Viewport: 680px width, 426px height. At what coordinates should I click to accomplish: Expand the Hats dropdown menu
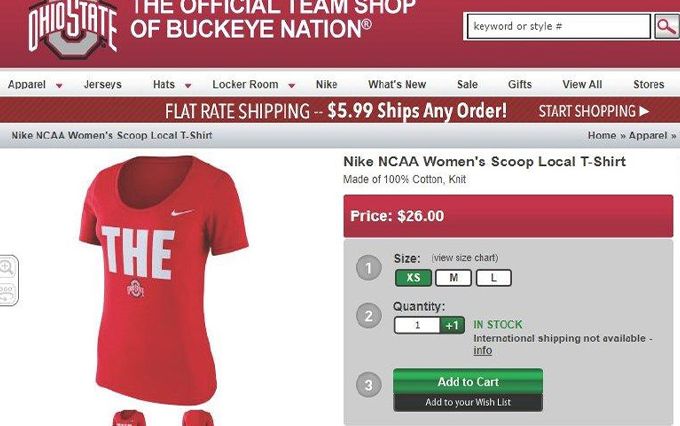(x=172, y=85)
